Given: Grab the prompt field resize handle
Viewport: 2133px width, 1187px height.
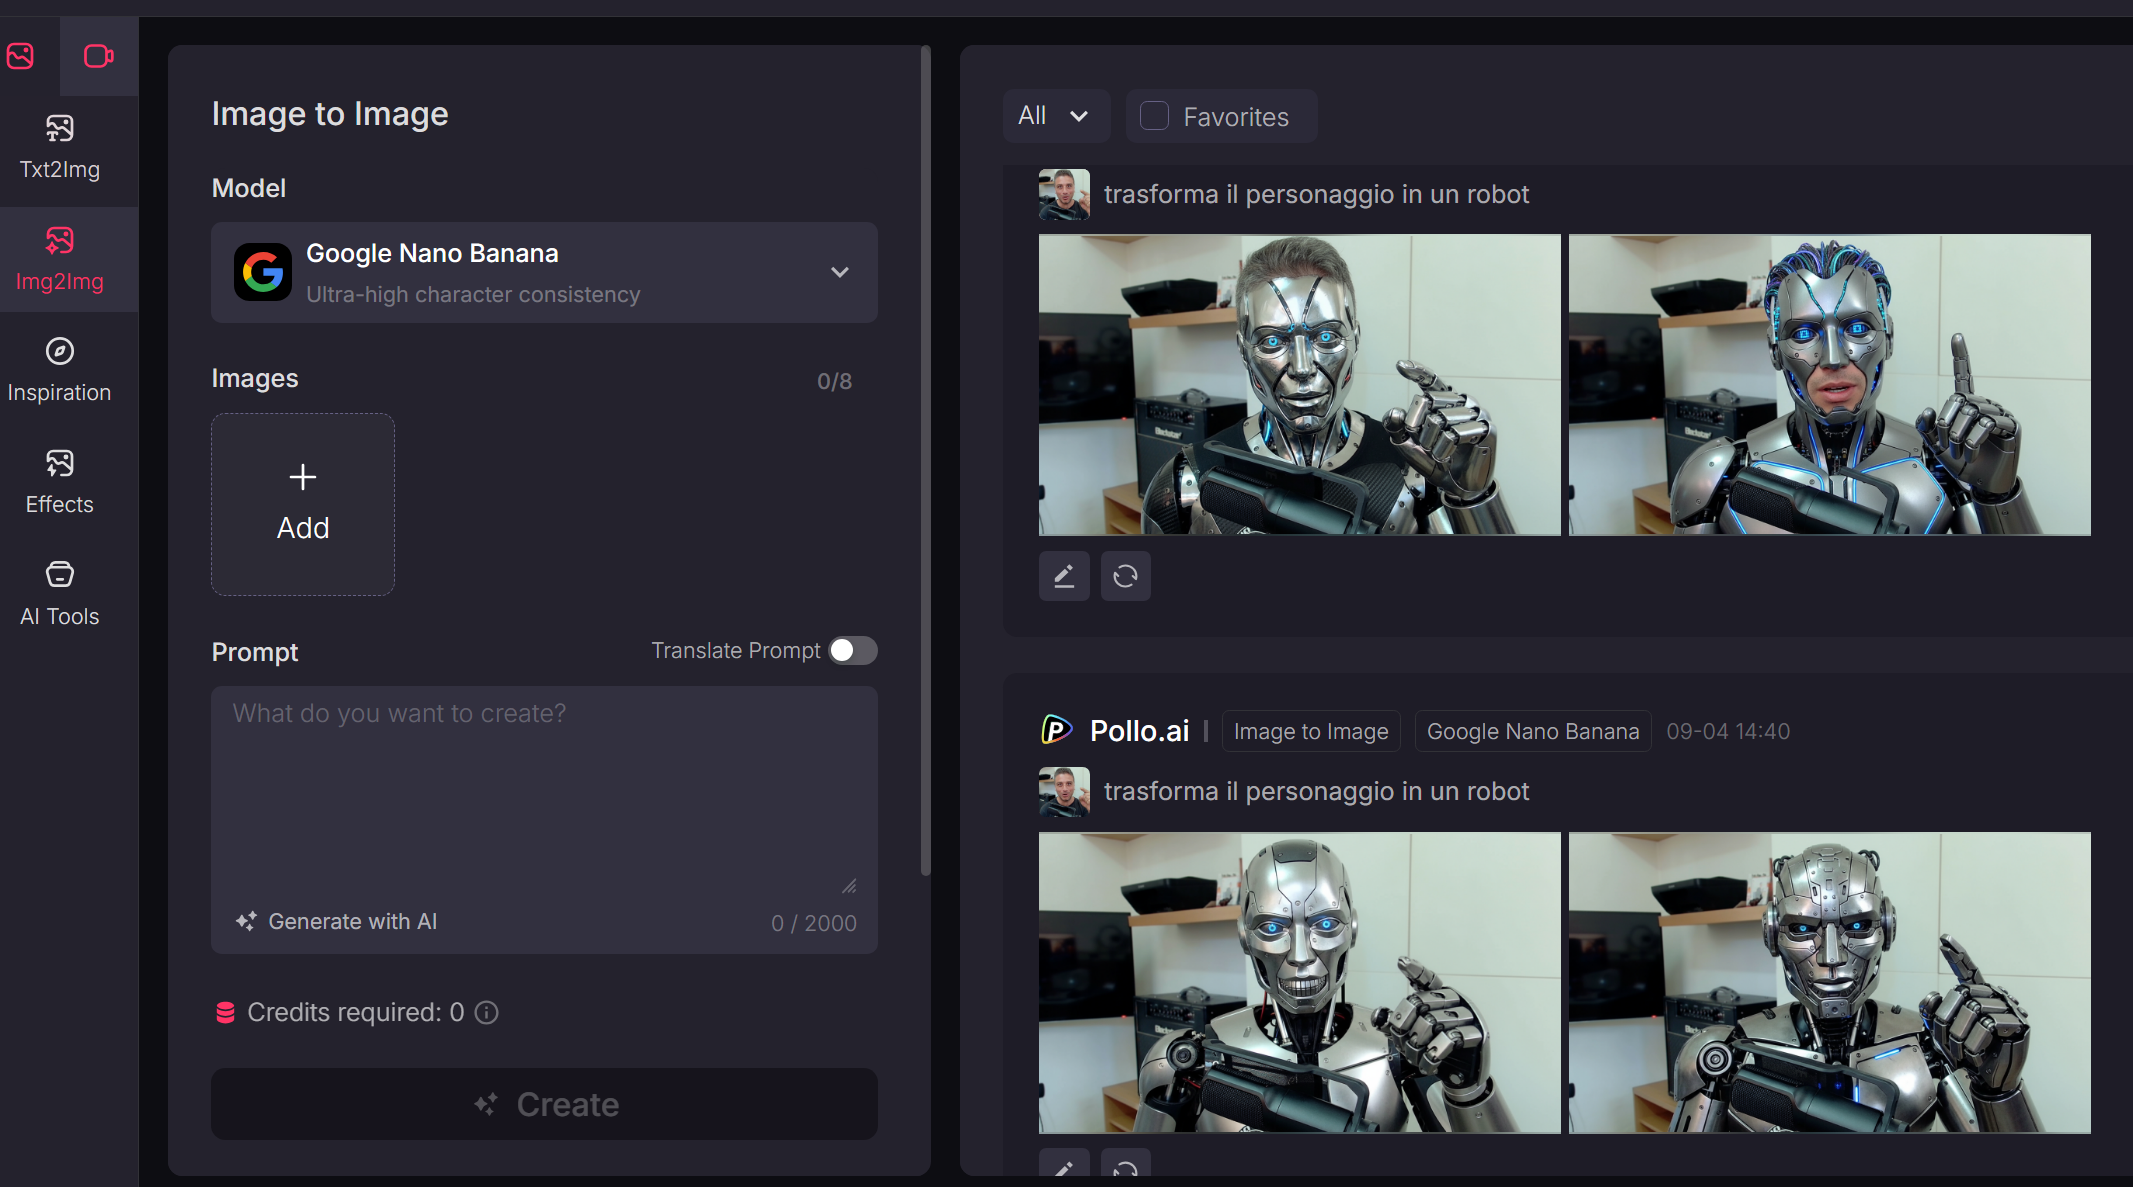Looking at the screenshot, I should (x=849, y=886).
